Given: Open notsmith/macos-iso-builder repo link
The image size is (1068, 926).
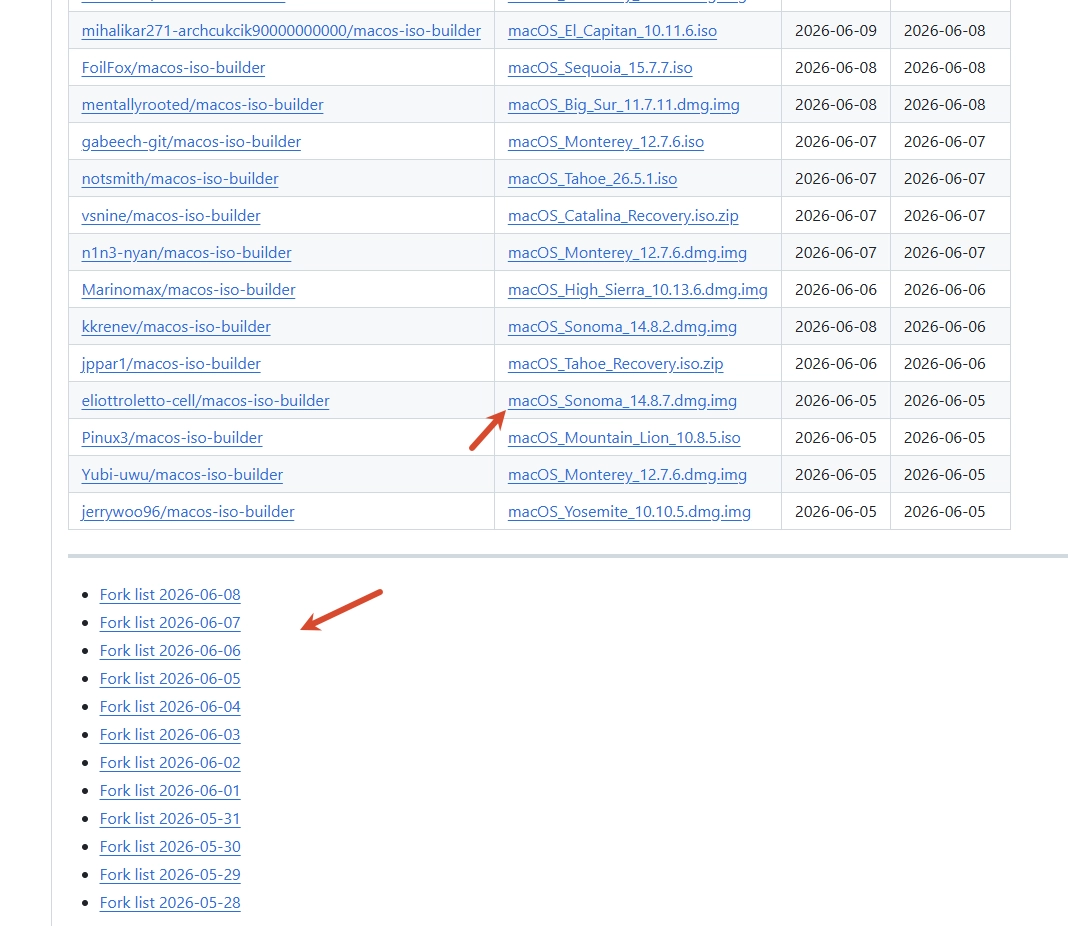Looking at the screenshot, I should tap(180, 178).
